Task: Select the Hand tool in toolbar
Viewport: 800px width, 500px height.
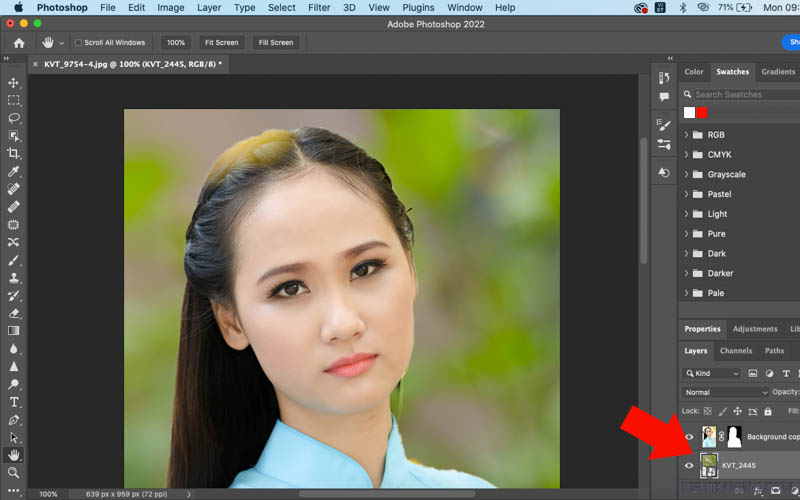Action: click(14, 455)
